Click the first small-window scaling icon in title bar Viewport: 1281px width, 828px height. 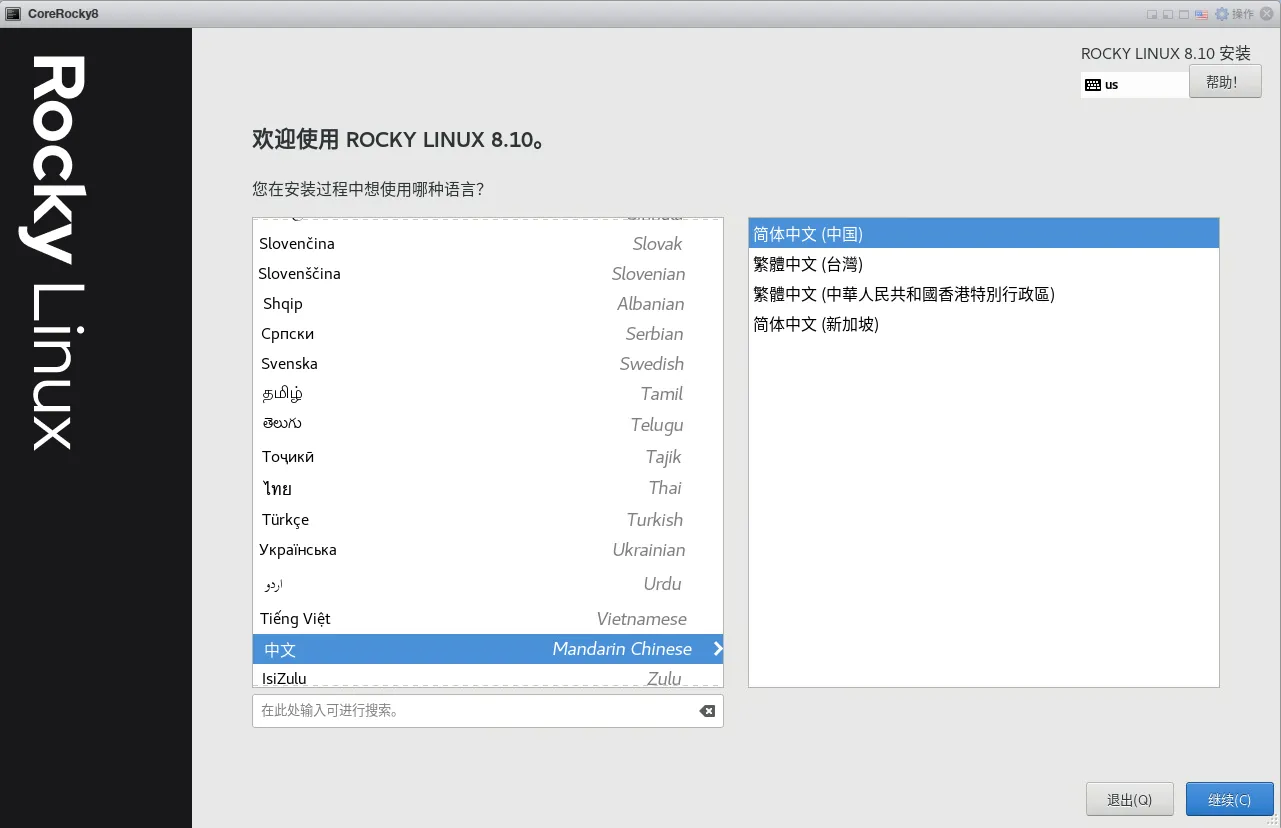point(1152,14)
